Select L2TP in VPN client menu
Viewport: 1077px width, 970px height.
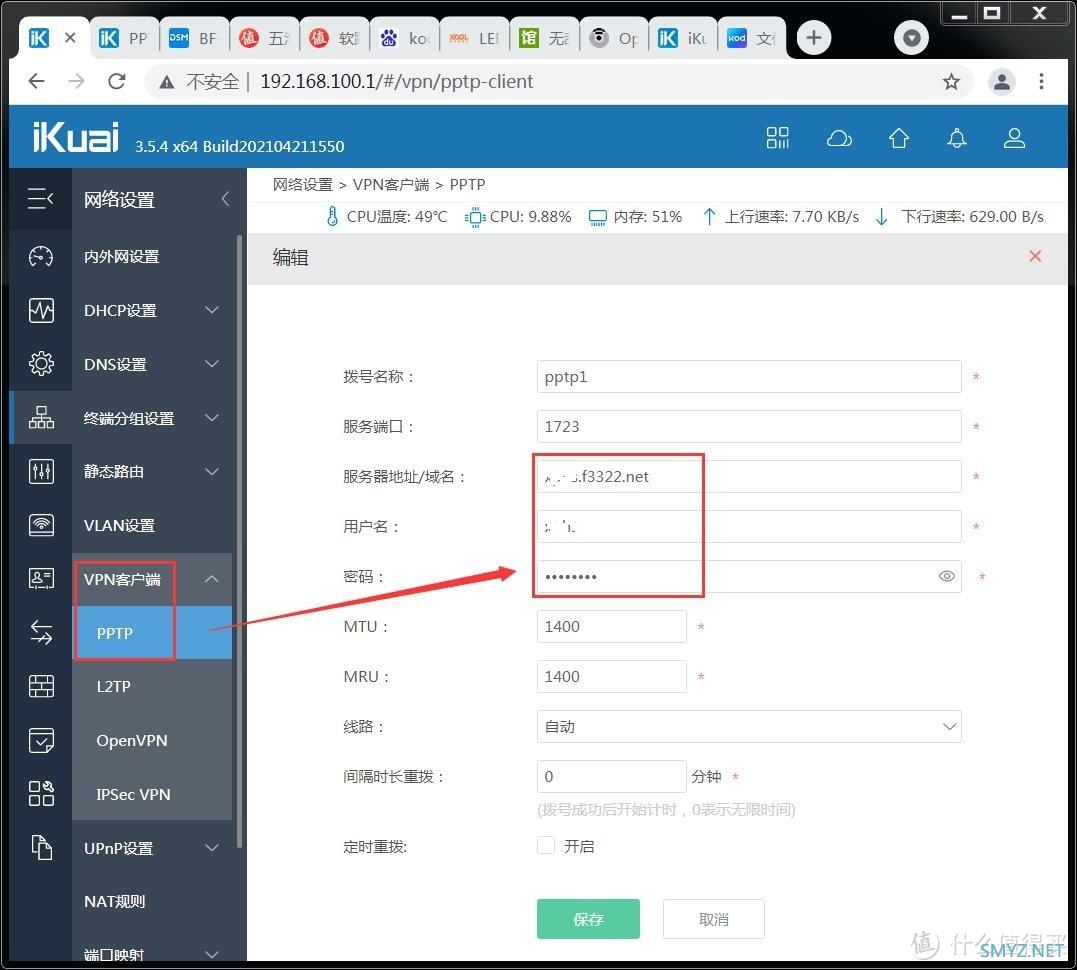(x=152, y=686)
